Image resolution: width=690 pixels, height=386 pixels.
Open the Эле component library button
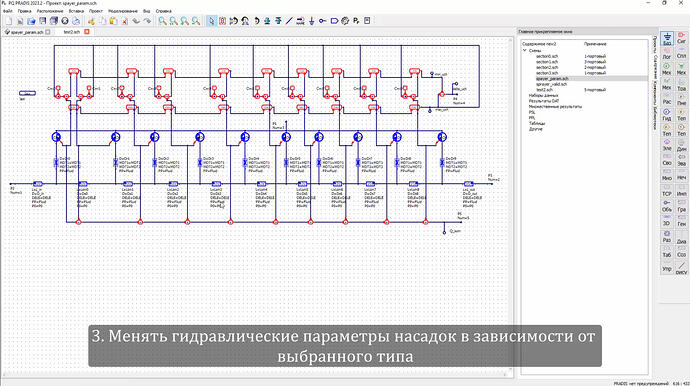(x=667, y=145)
